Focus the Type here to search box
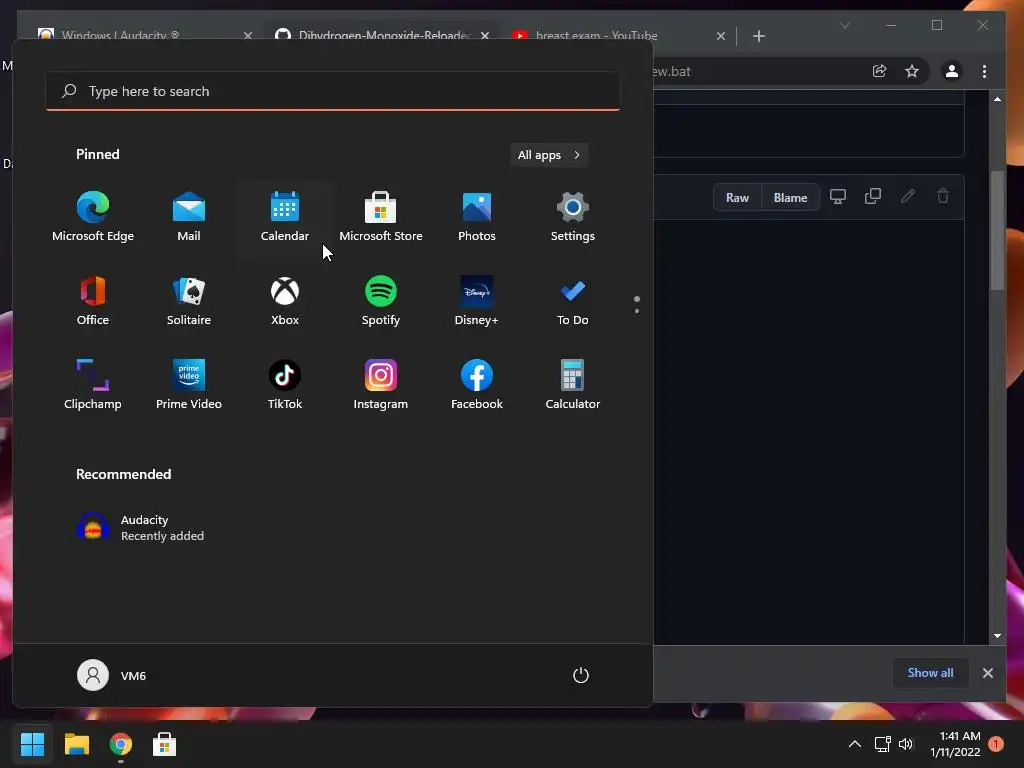 (x=333, y=91)
